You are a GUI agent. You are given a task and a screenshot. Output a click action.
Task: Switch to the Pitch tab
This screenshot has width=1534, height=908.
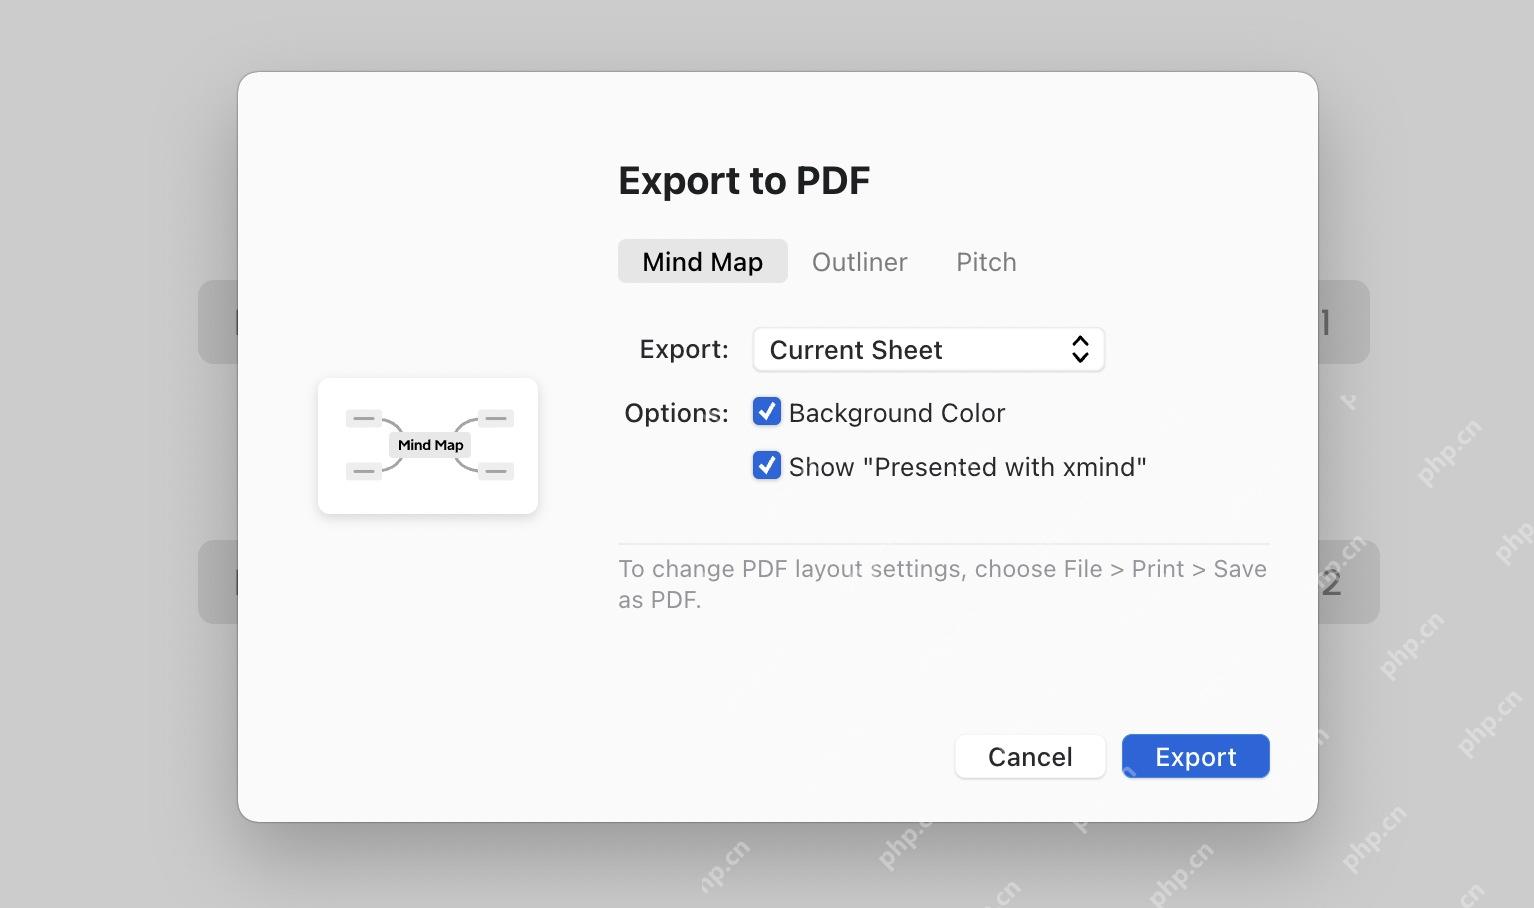click(x=986, y=261)
